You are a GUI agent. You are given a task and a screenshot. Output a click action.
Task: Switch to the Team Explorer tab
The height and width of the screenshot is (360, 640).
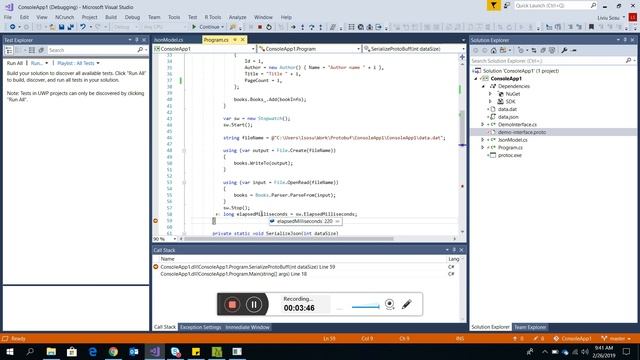click(x=530, y=327)
